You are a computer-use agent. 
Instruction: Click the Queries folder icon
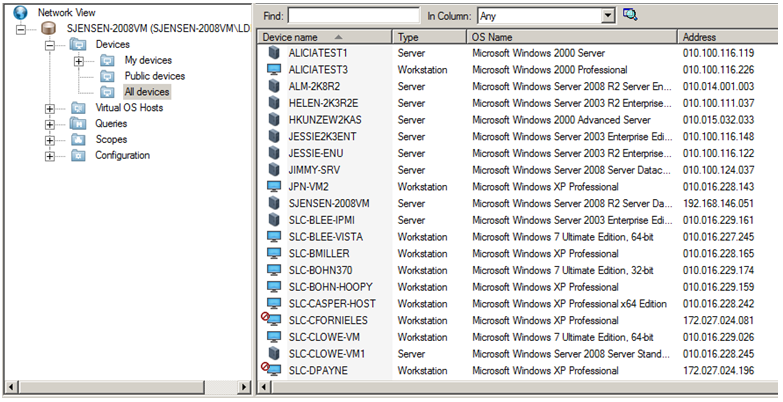(78, 124)
